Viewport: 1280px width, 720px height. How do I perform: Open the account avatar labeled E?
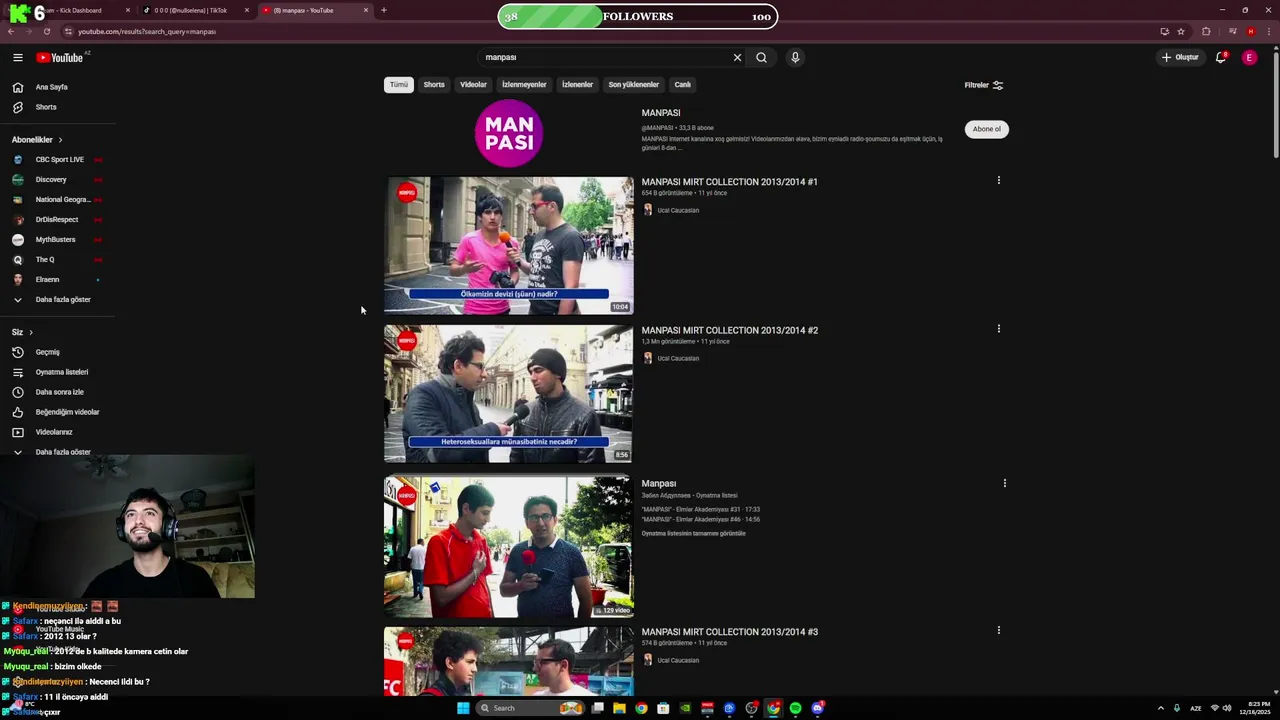(1249, 57)
